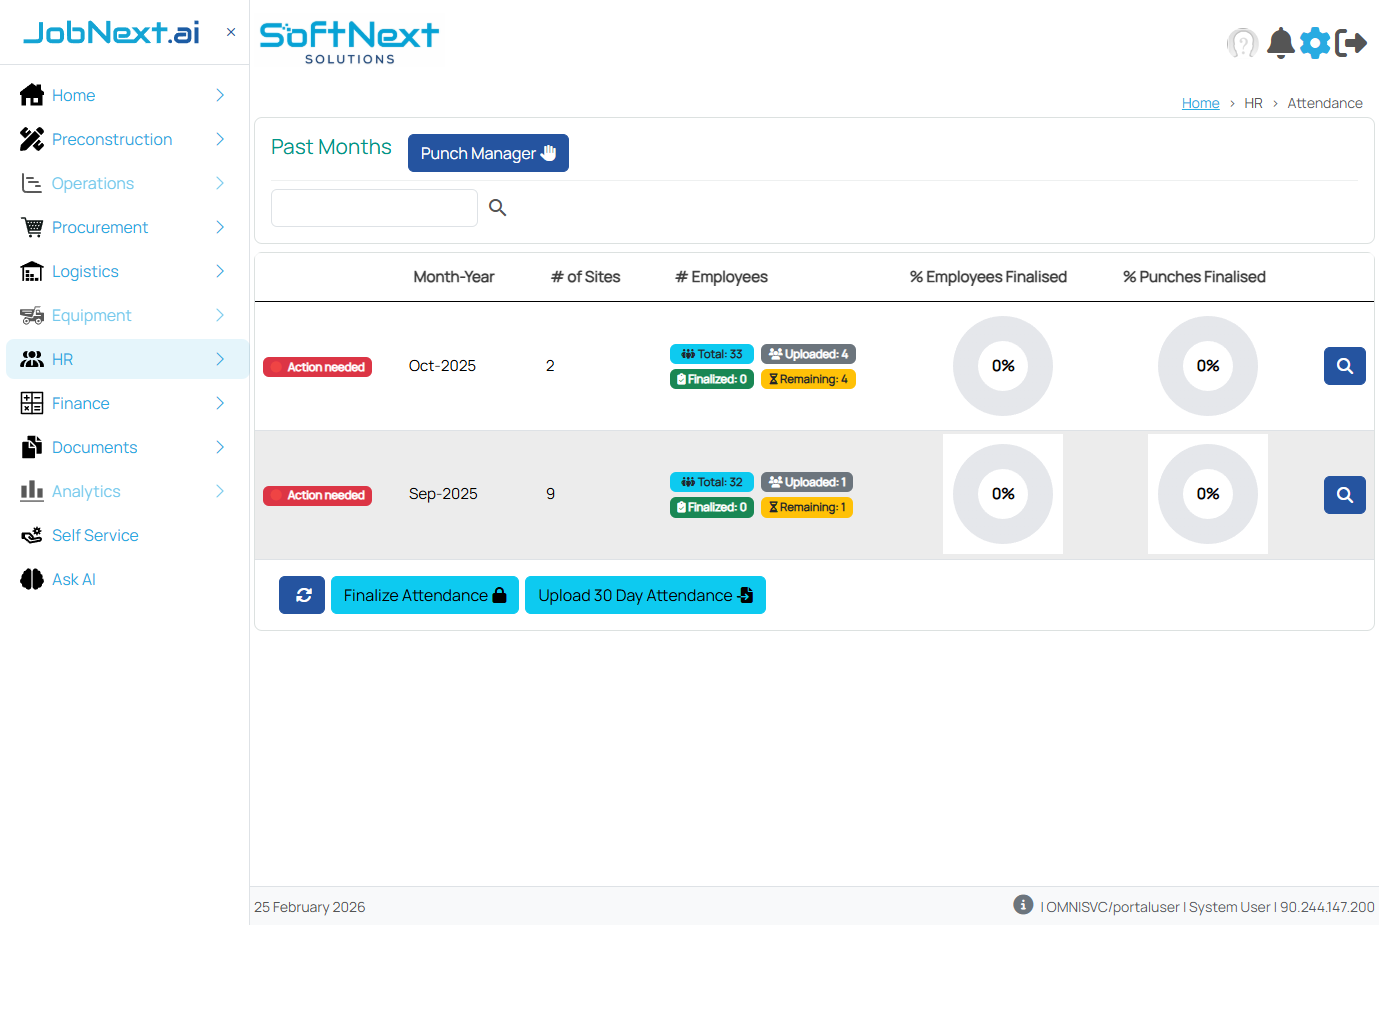Click the search magnifier next to search box
The width and height of the screenshot is (1379, 1035).
(497, 207)
